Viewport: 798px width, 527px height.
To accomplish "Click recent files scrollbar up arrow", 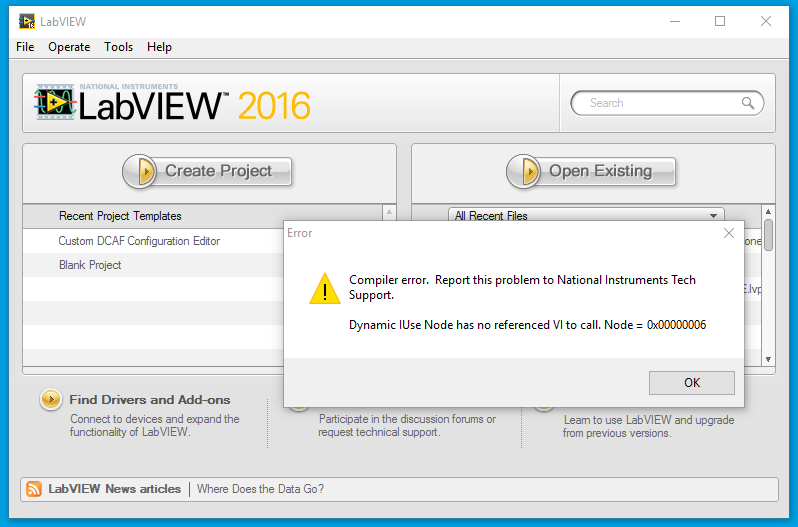I will (768, 211).
